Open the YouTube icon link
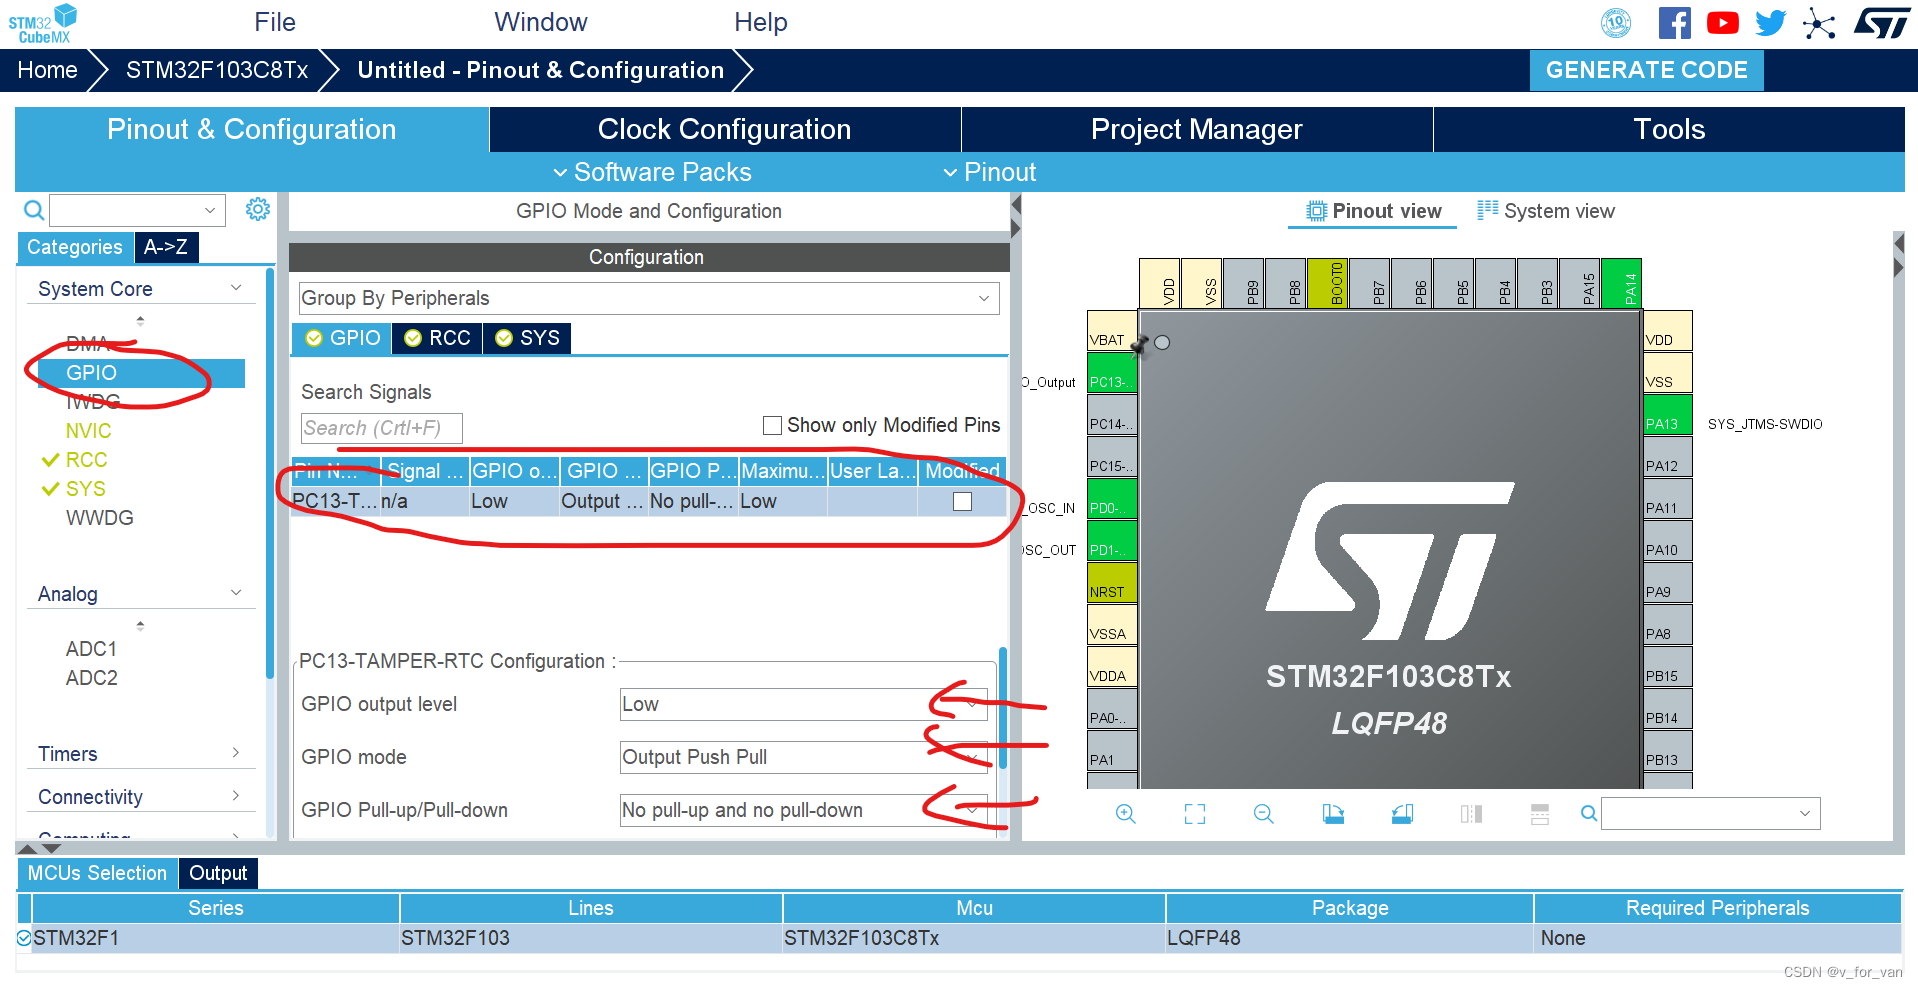Image resolution: width=1918 pixels, height=988 pixels. 1722,23
